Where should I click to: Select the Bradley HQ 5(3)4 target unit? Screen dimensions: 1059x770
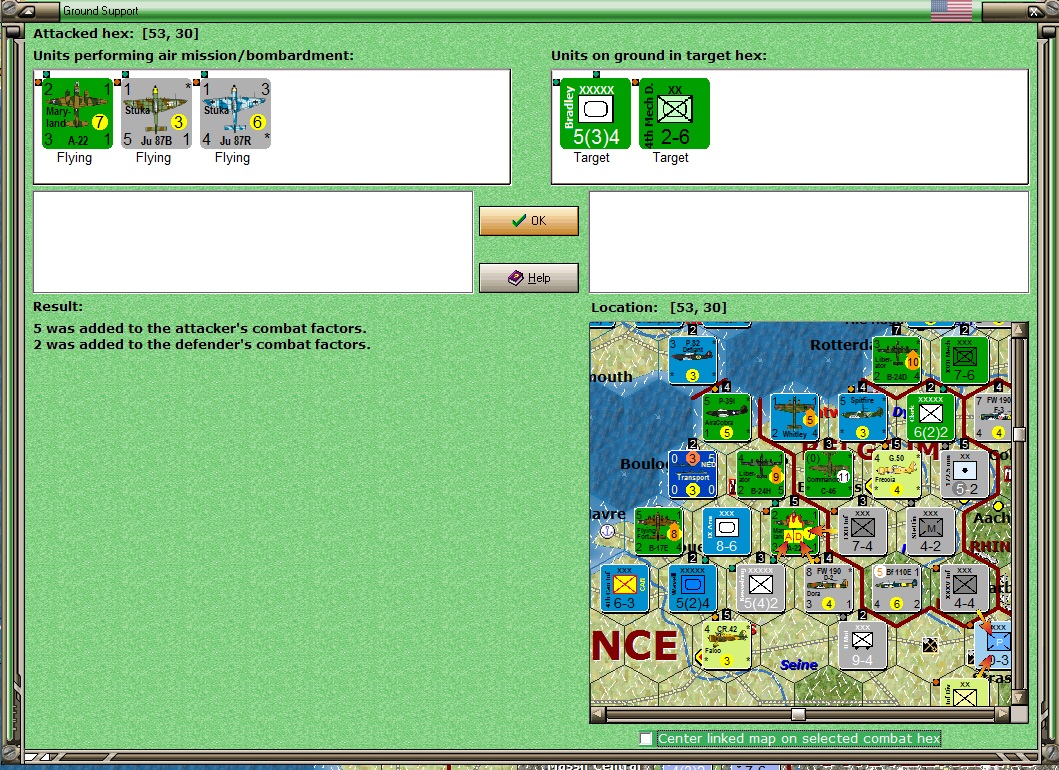pos(595,113)
